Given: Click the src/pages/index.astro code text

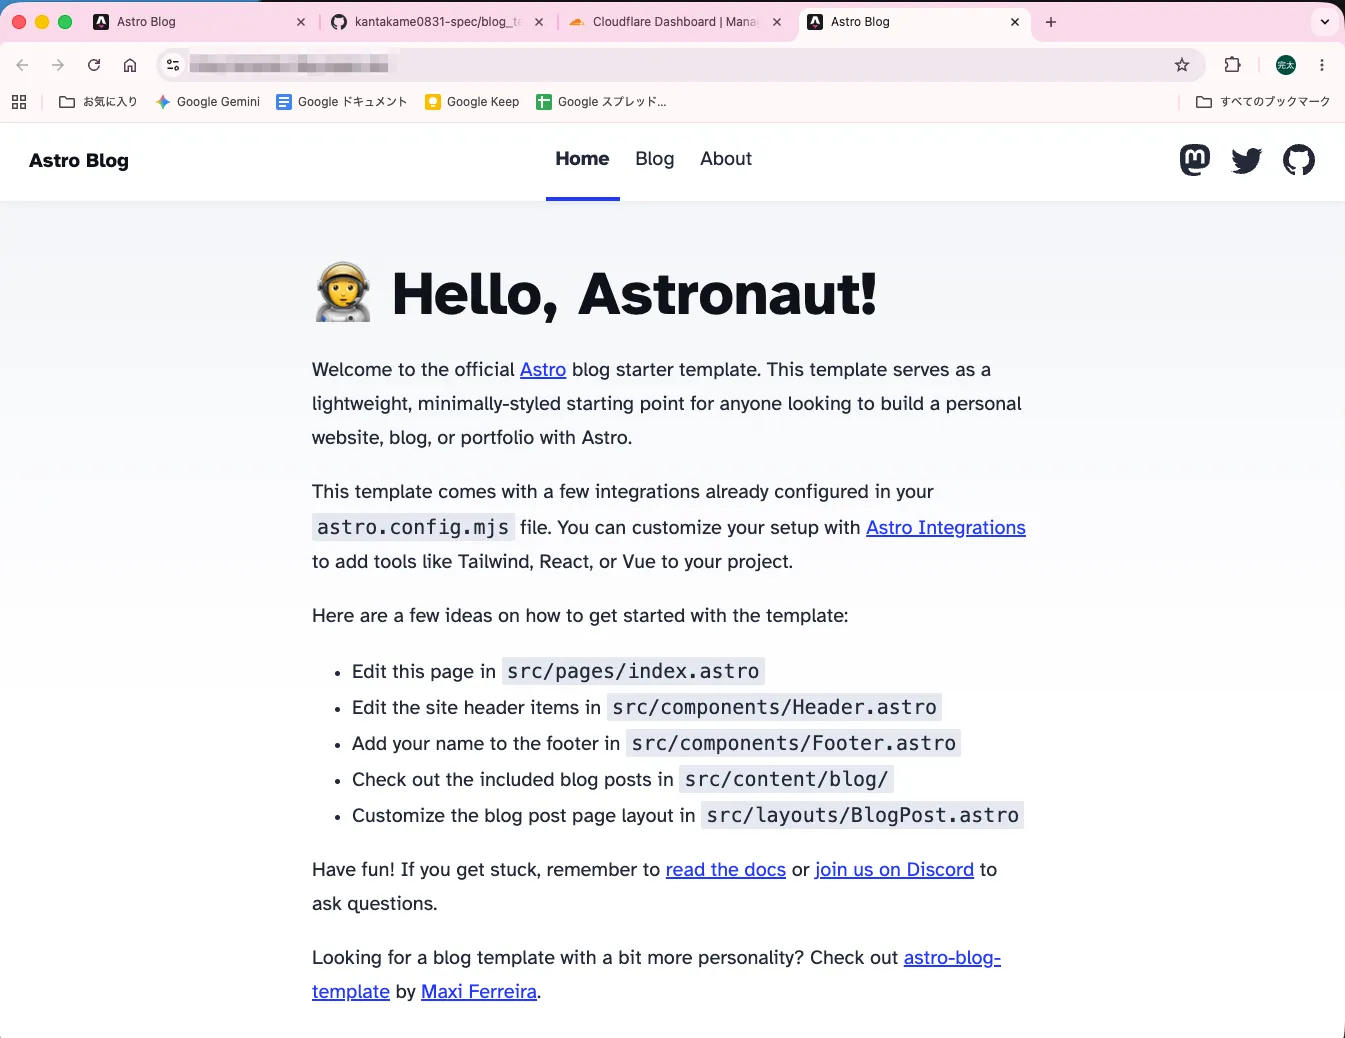Looking at the screenshot, I should [633, 671].
